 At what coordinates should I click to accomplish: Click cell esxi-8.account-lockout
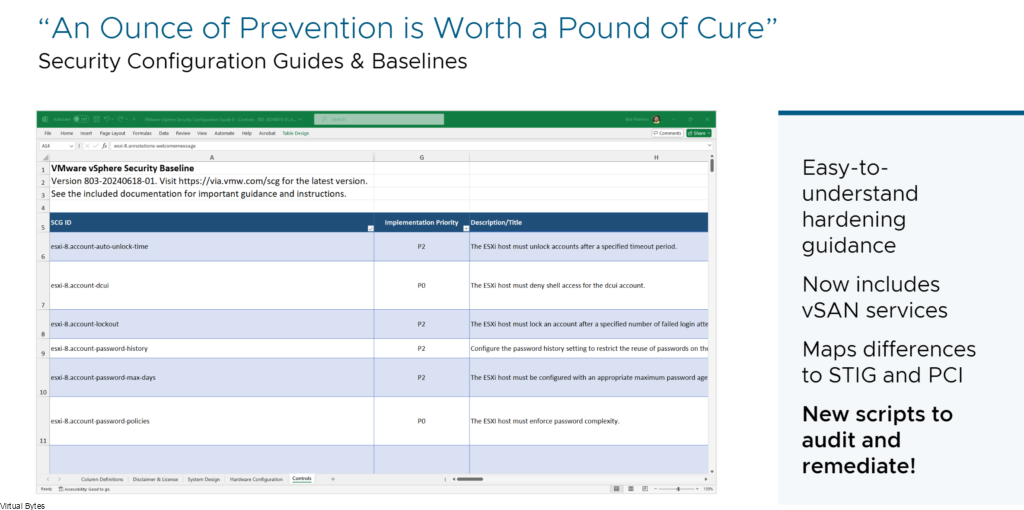pos(212,324)
